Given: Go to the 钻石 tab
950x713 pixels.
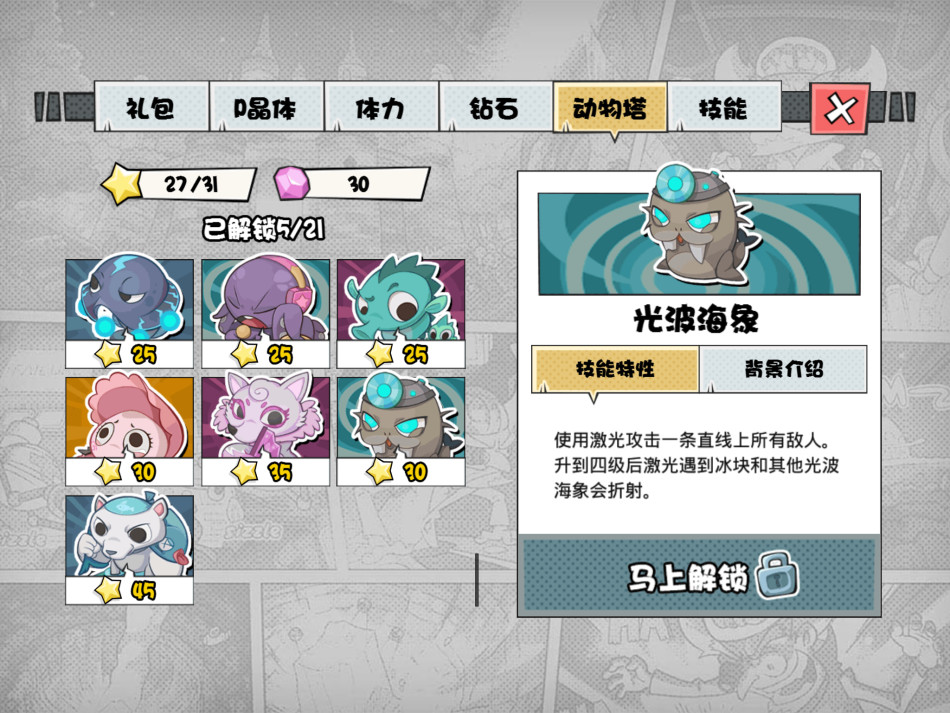Looking at the screenshot, I should (495, 107).
